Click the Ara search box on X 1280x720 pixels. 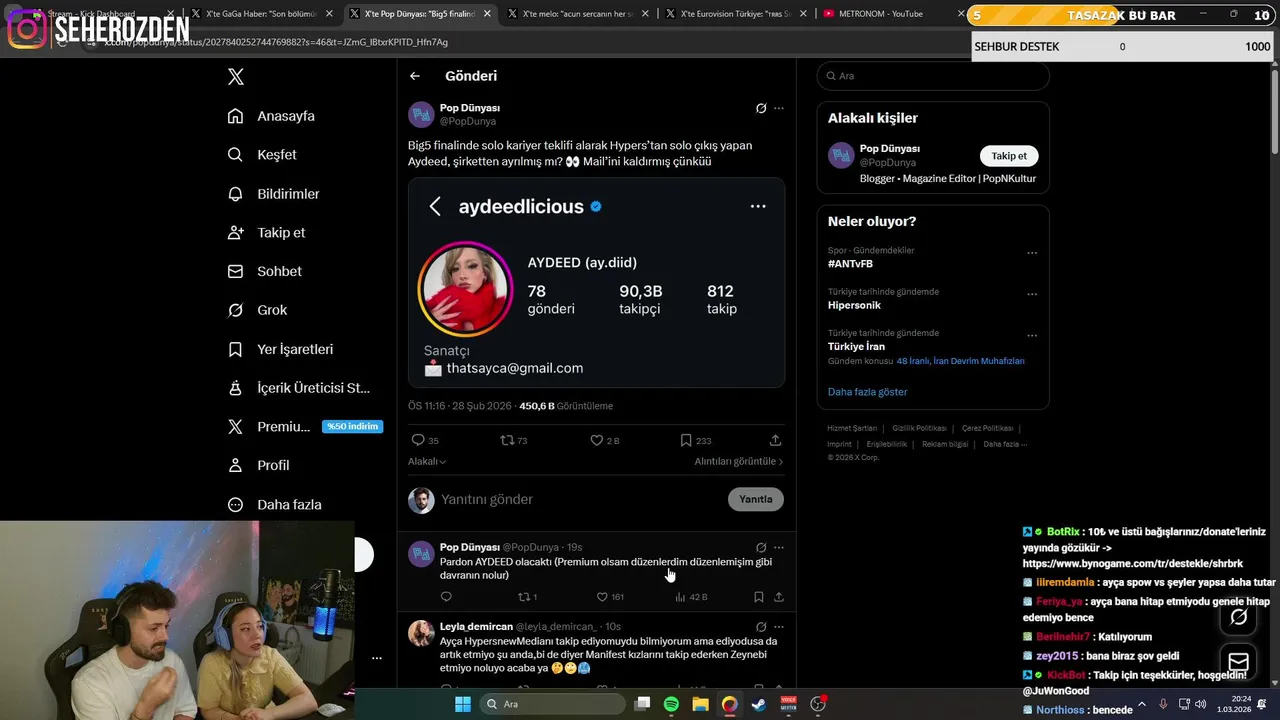(x=933, y=76)
